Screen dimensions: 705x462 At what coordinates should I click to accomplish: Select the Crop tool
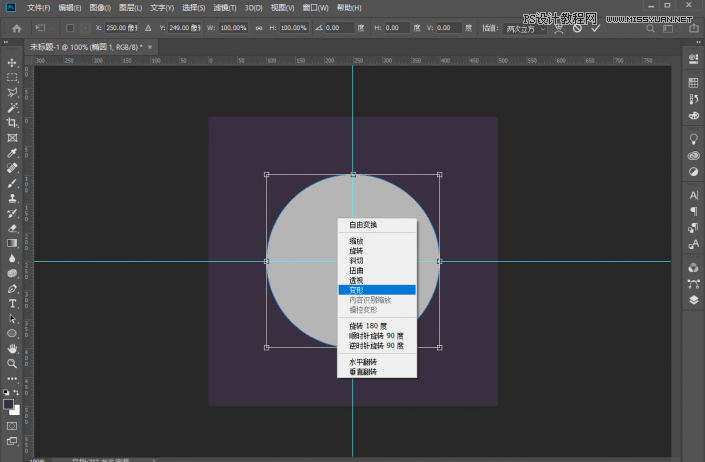click(12, 122)
